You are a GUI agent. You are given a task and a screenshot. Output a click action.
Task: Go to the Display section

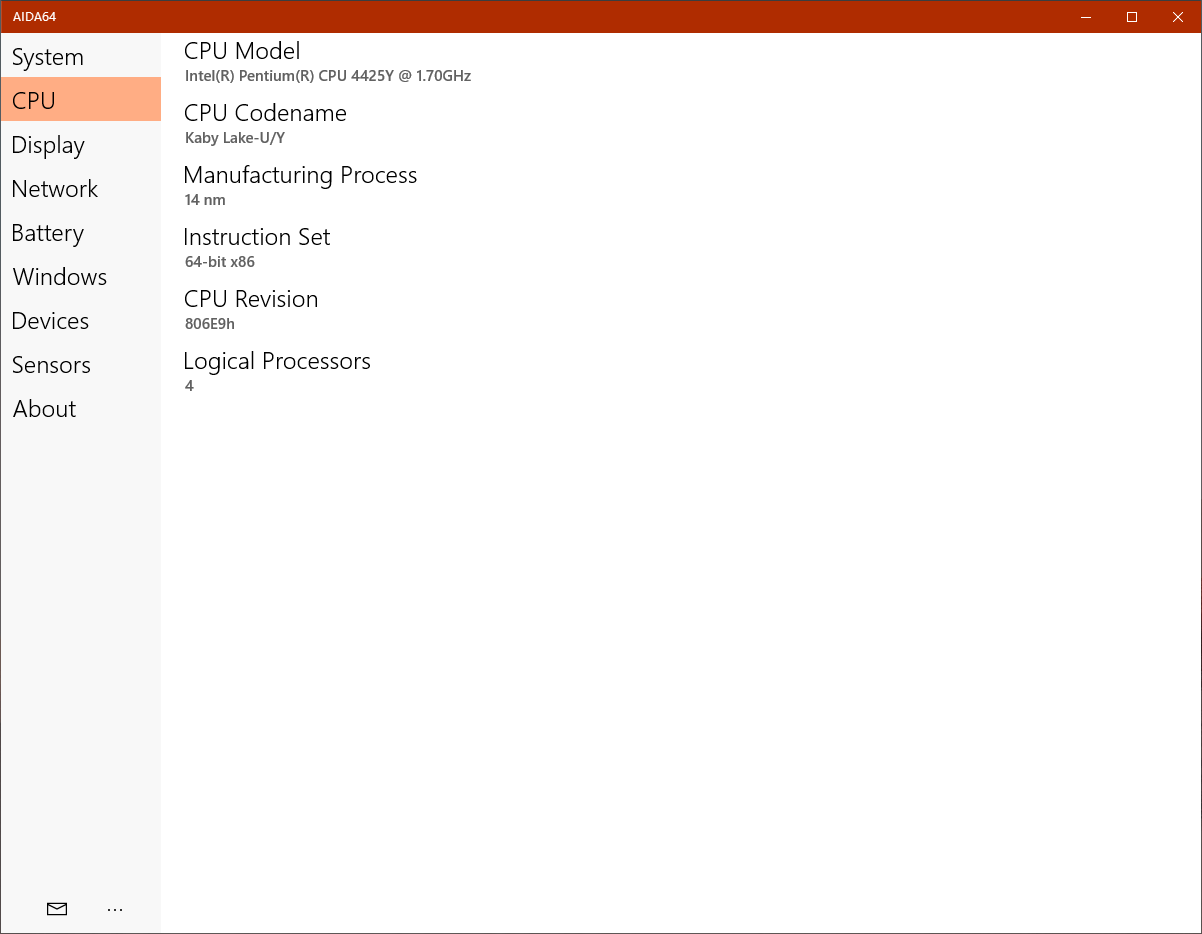point(81,144)
